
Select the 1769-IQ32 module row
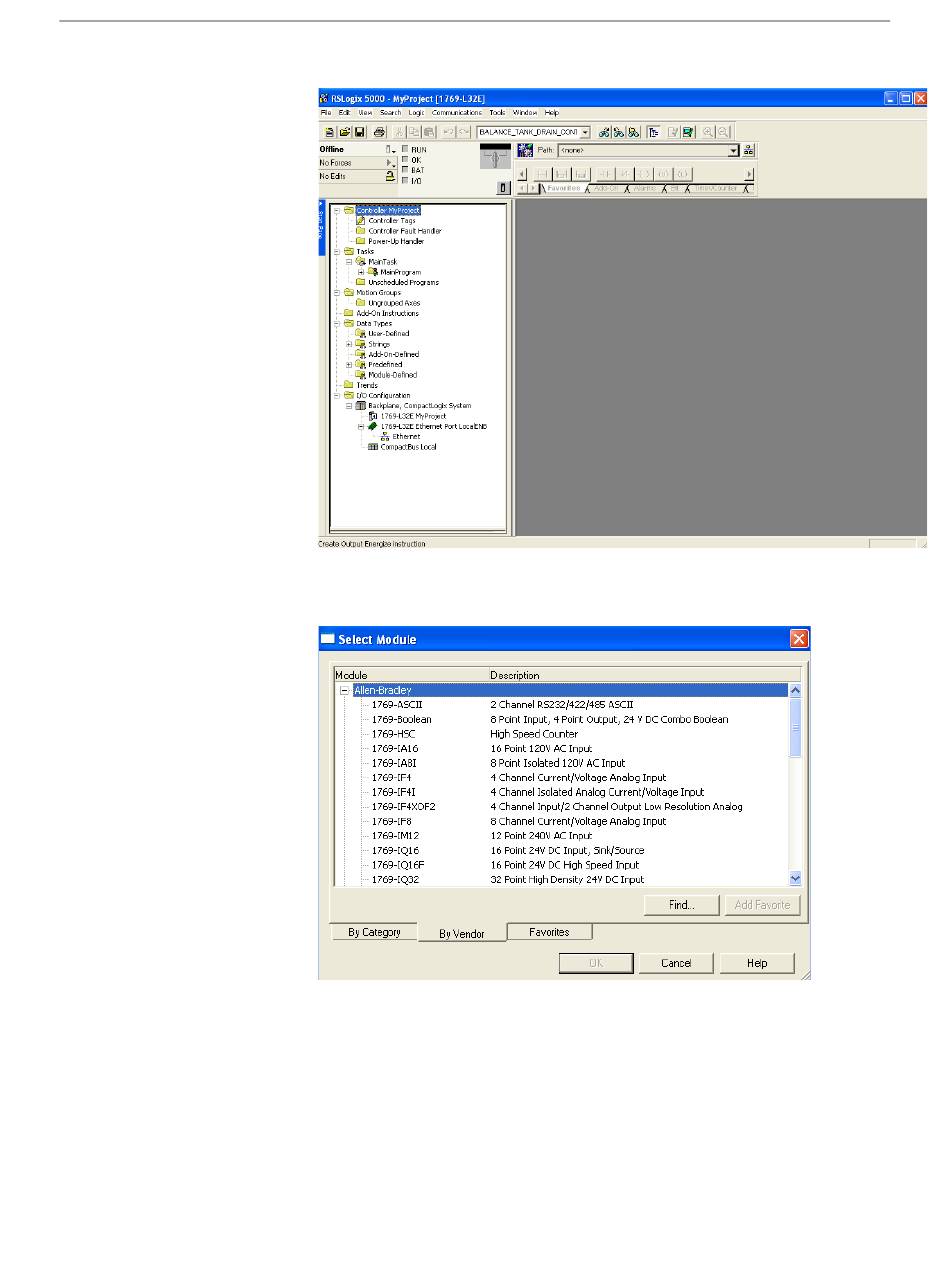561,879
